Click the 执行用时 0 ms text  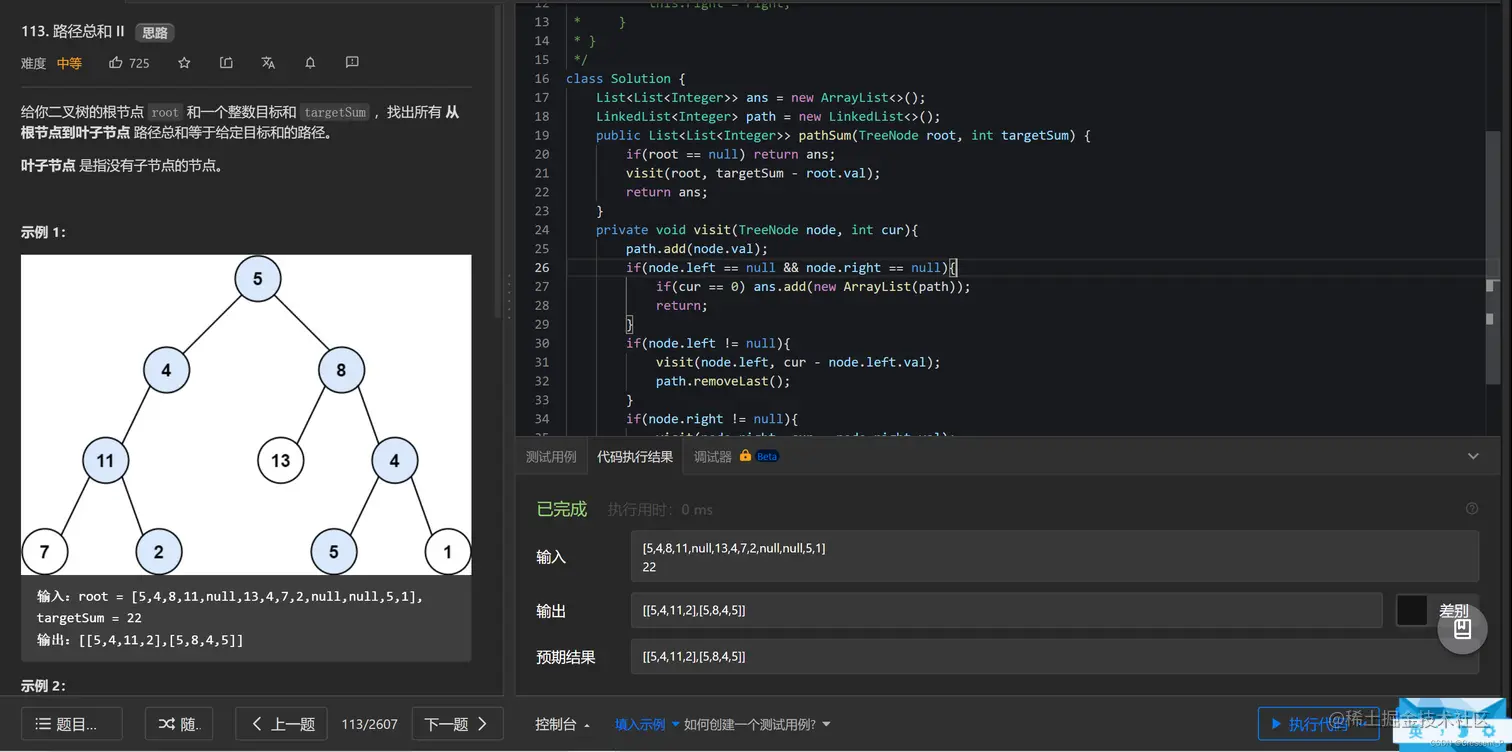pyautogui.click(x=660, y=510)
